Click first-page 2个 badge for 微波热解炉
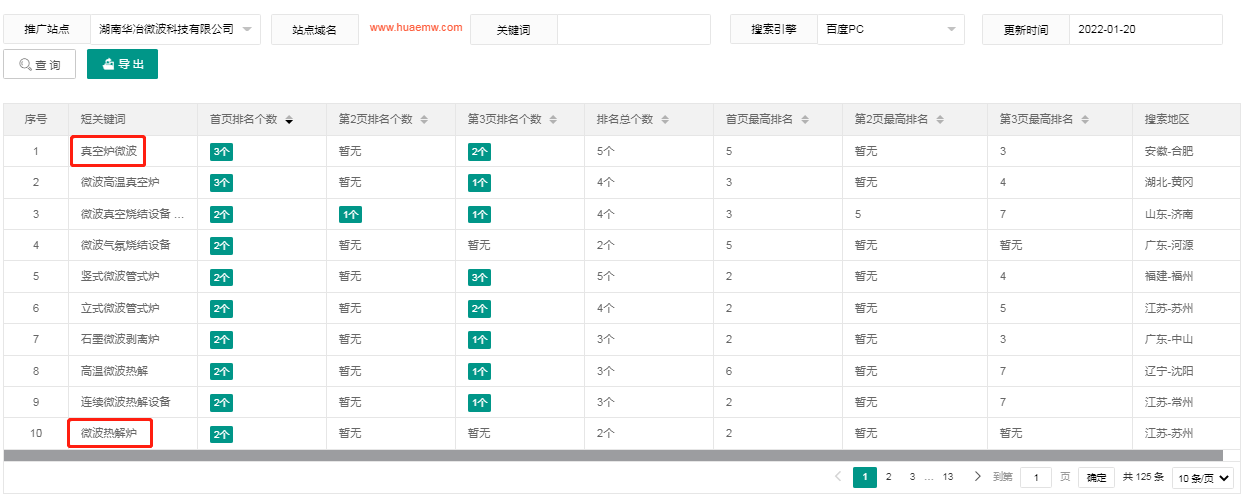1245x500 pixels. click(221, 434)
